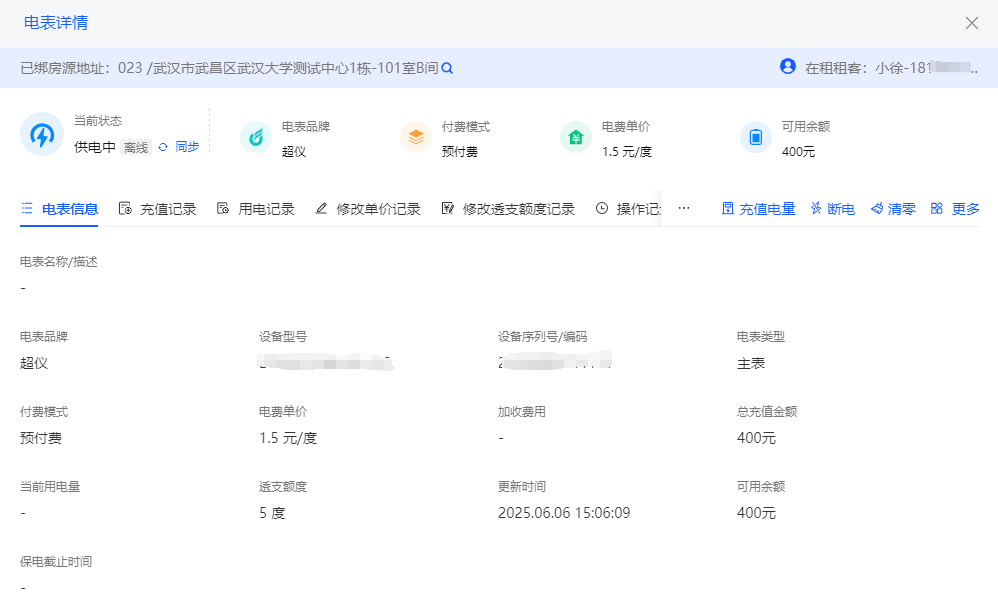Switch to the 用电记录 tab

(256, 209)
